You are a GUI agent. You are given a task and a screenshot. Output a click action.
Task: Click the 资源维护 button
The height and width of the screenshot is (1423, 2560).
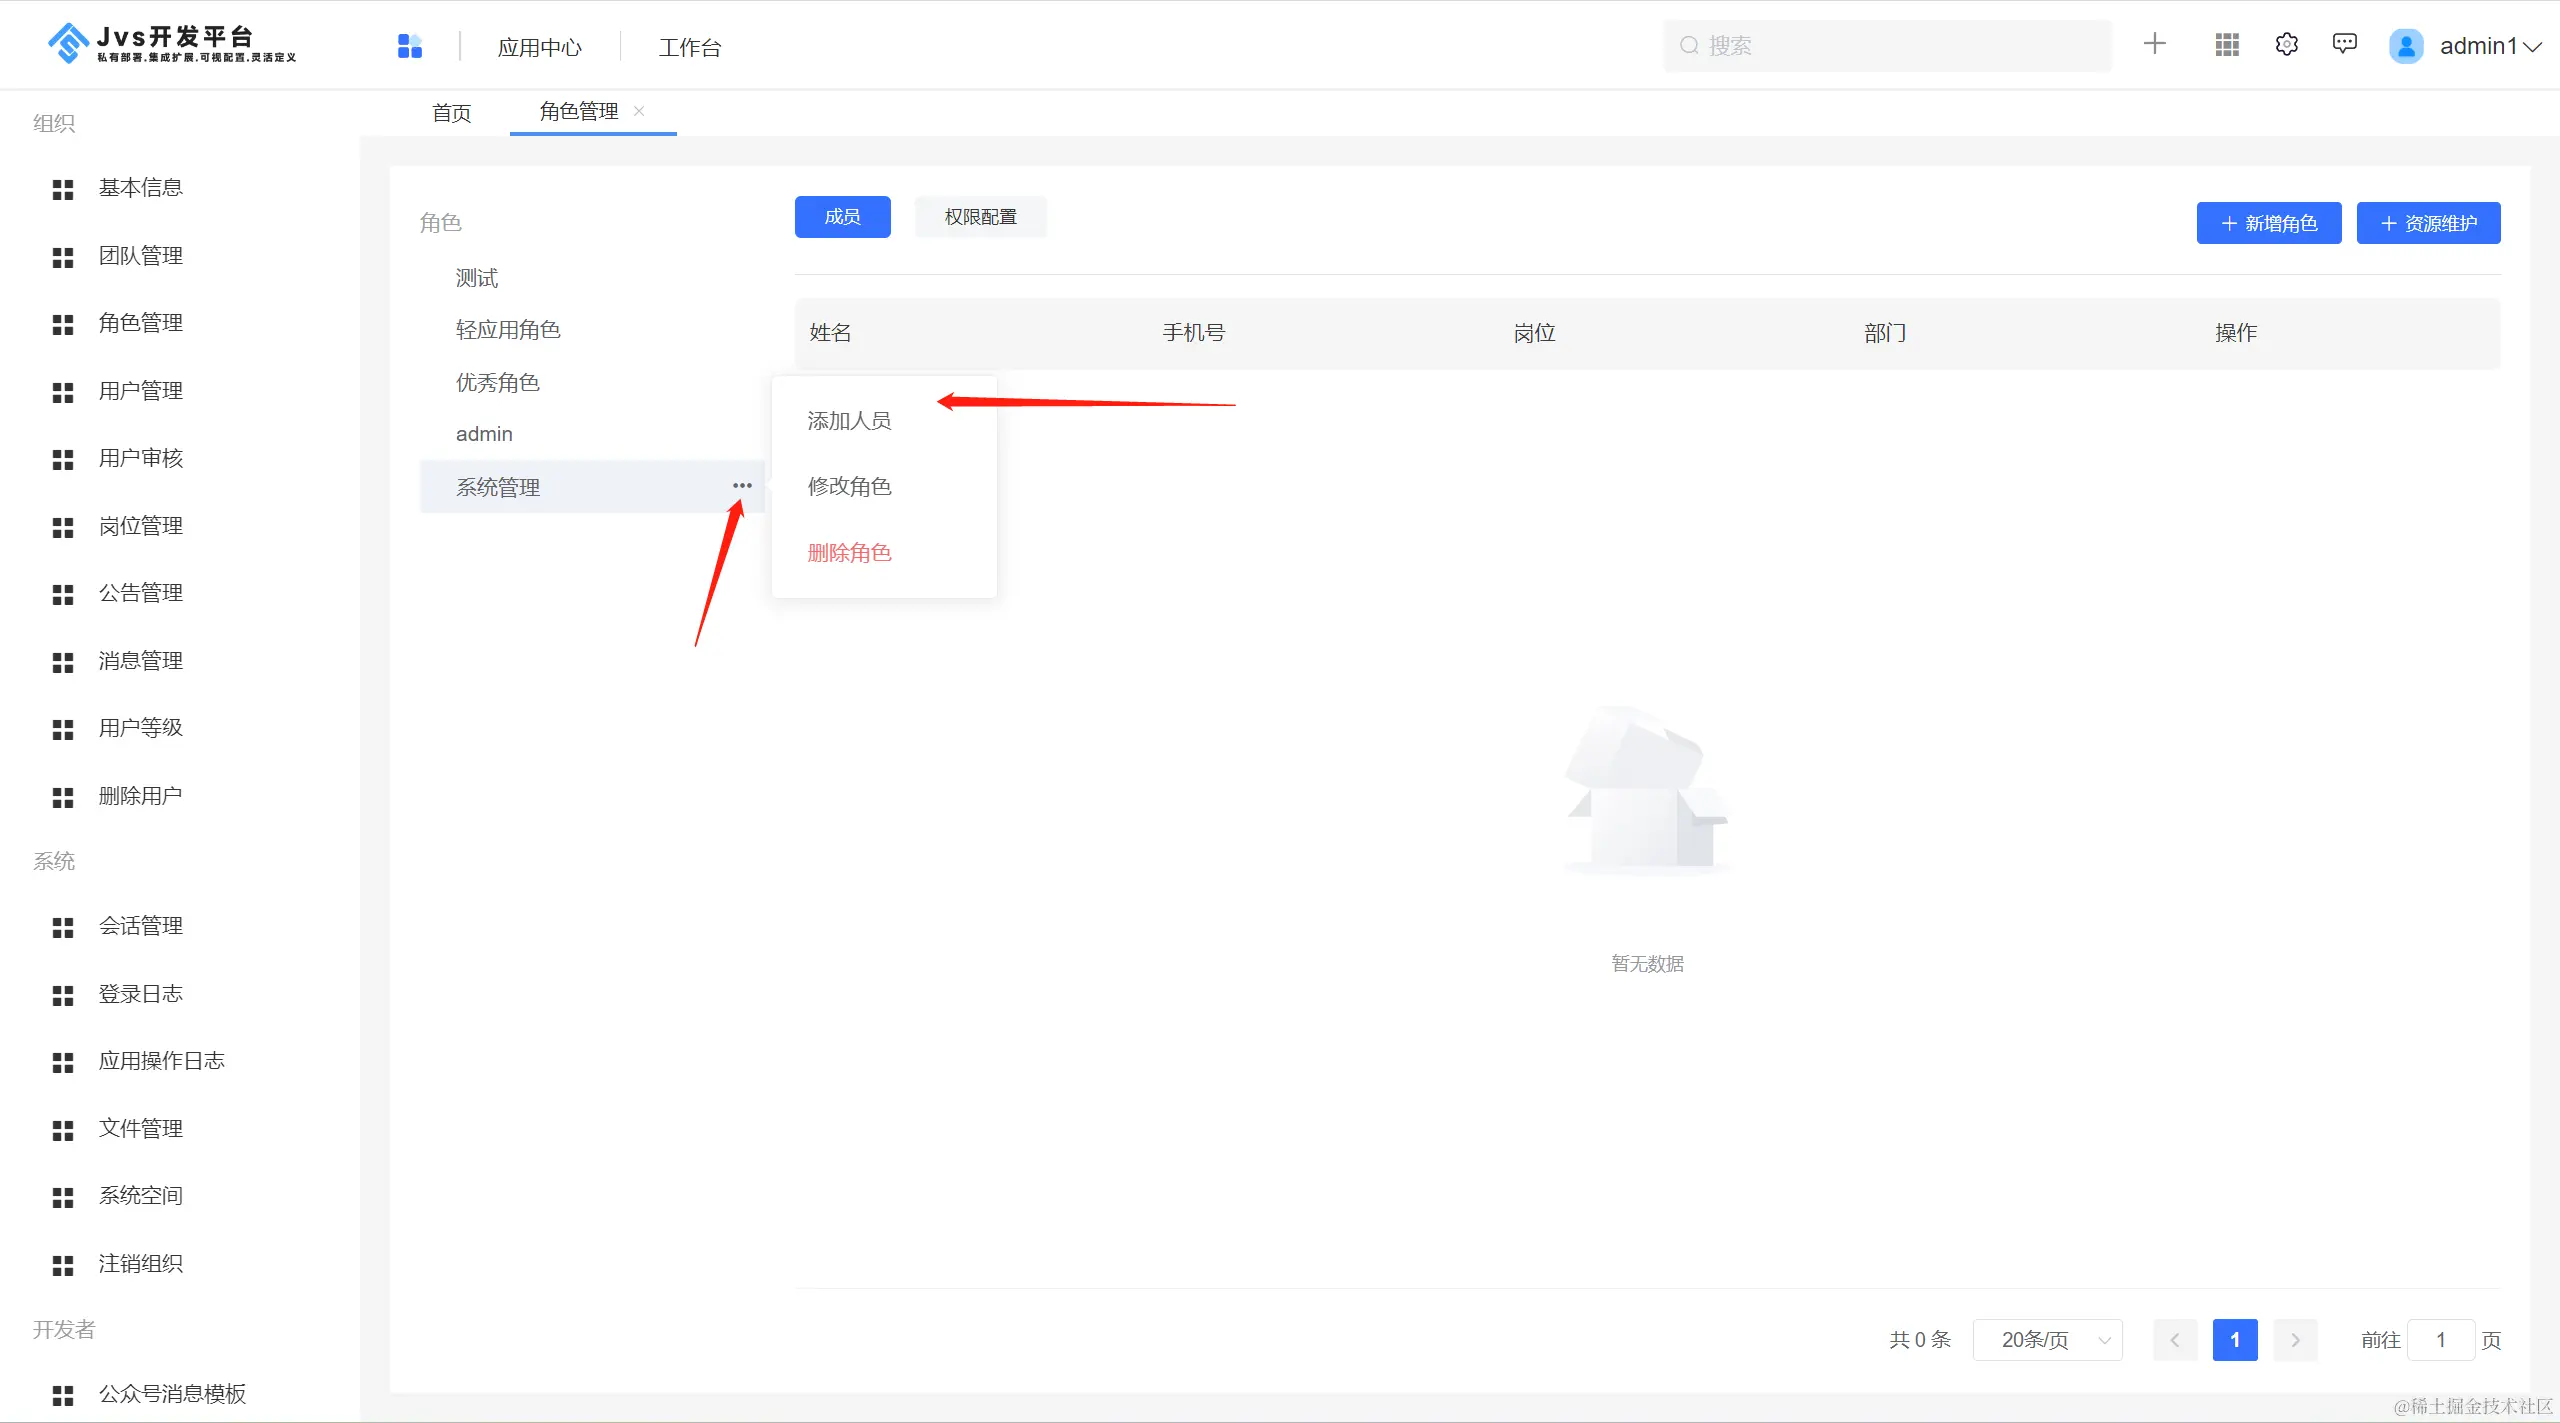click(x=2428, y=223)
